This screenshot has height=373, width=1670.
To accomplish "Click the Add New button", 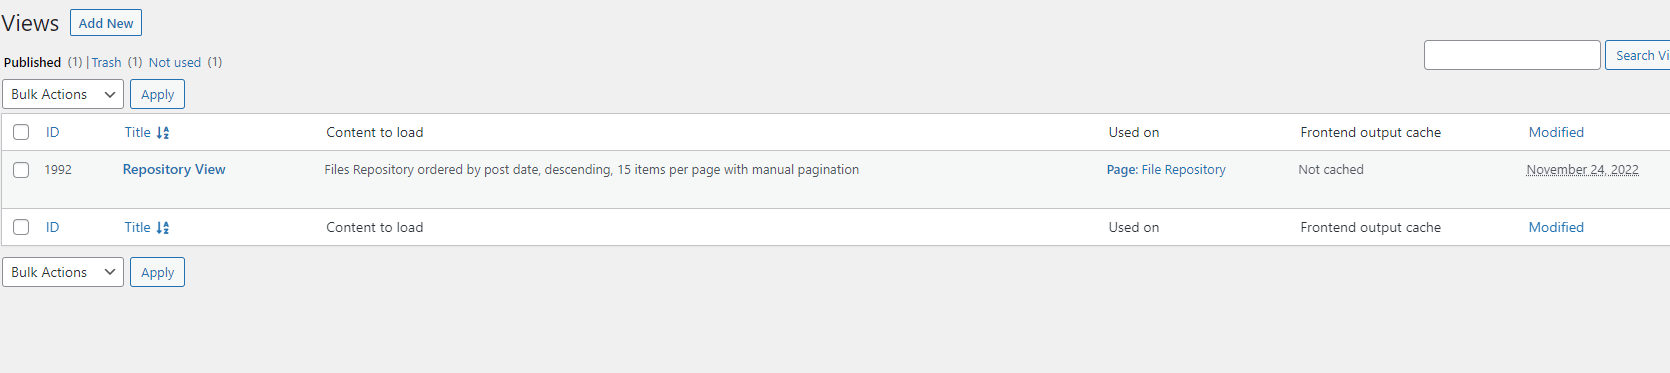I will (x=106, y=23).
